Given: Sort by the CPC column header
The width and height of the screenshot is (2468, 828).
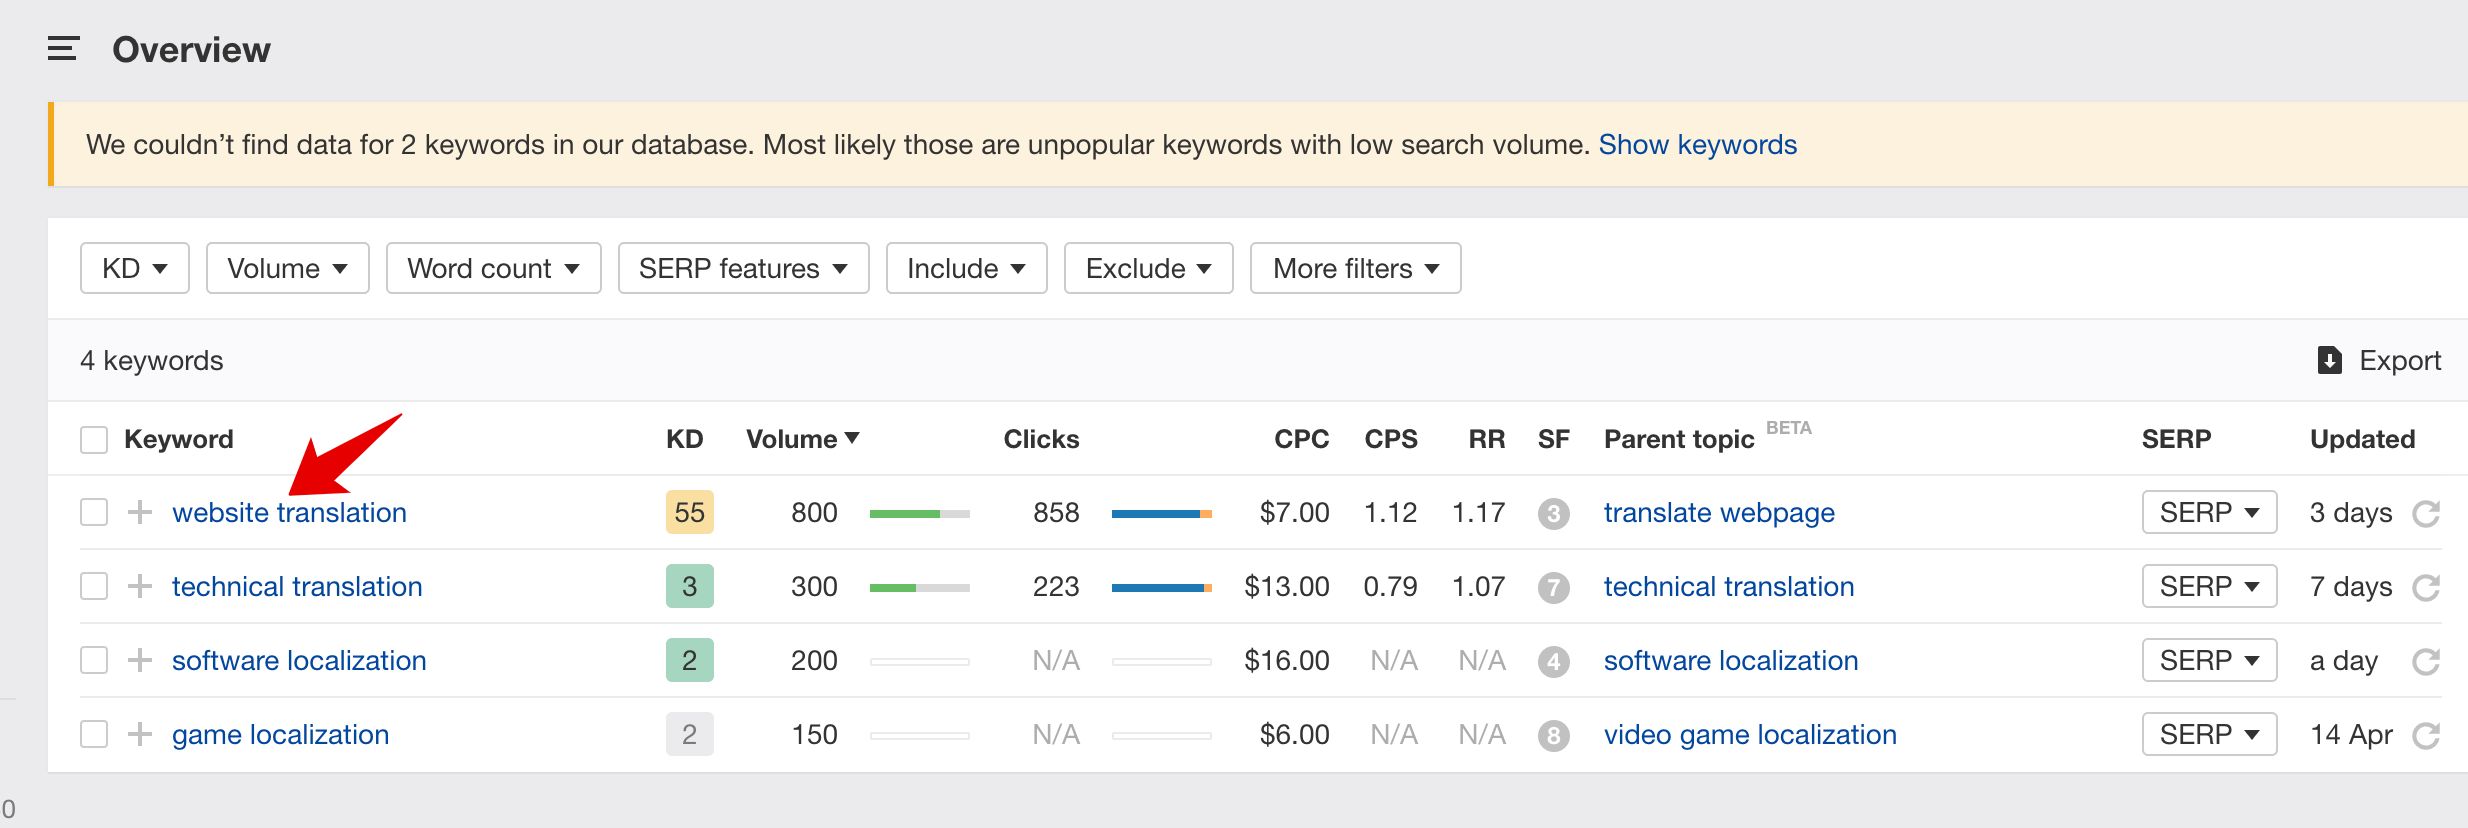Looking at the screenshot, I should tap(1301, 439).
